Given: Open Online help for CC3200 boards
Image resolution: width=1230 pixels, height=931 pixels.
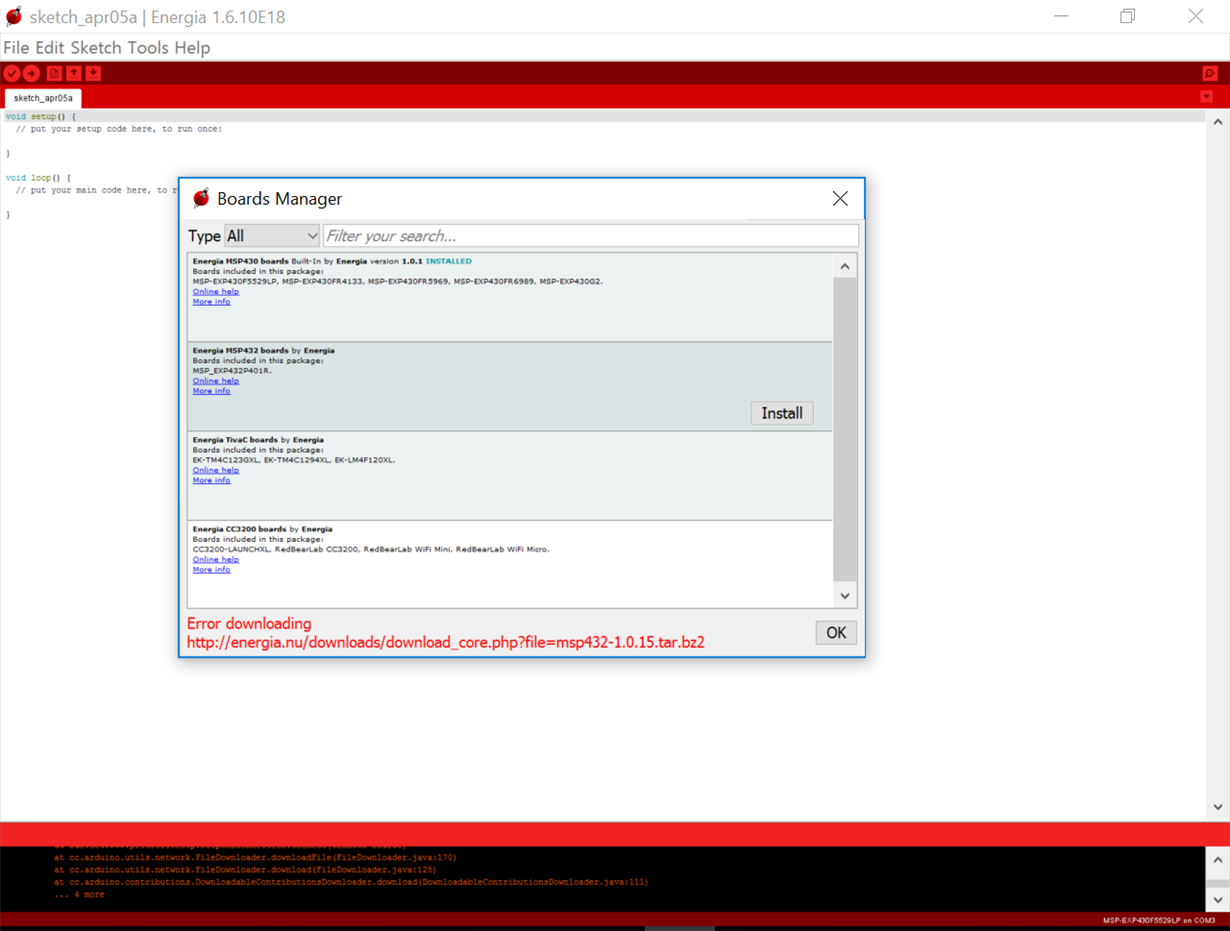Looking at the screenshot, I should pyautogui.click(x=216, y=559).
